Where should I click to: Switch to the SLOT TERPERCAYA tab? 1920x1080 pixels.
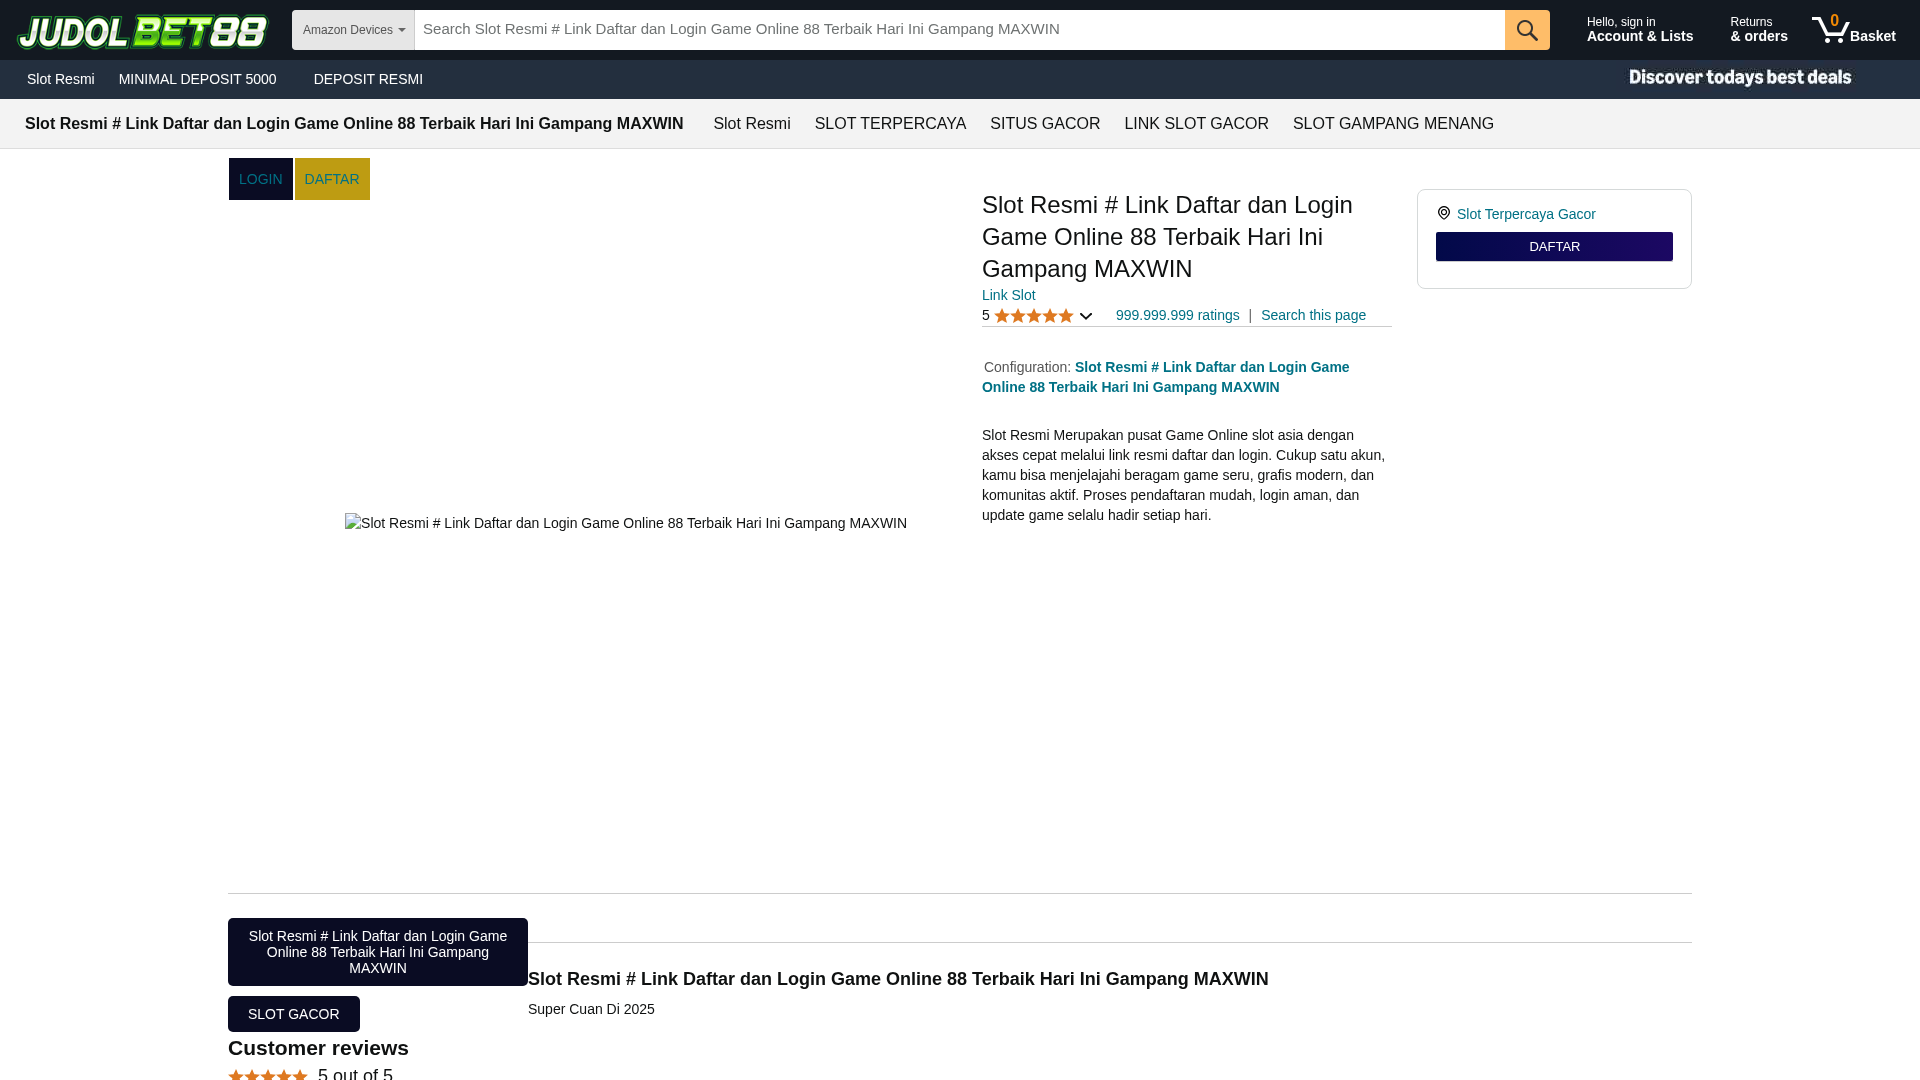pyautogui.click(x=890, y=123)
